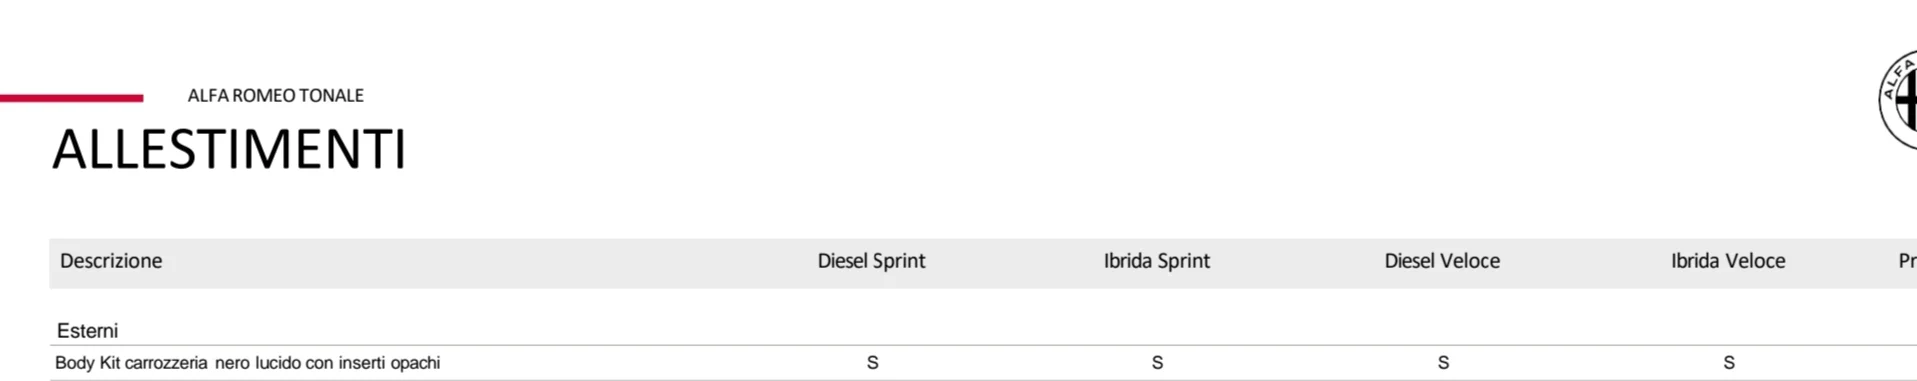Pick the S value under Ibrida Veloce
Image resolution: width=1917 pixels, height=381 pixels.
[1728, 363]
